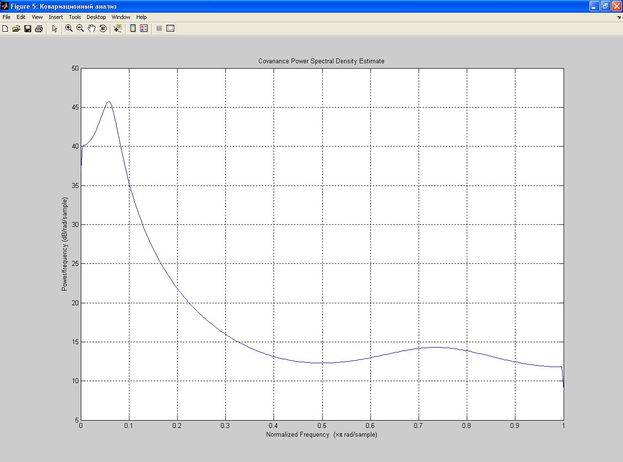Toggle the Pan hand tool
The height and width of the screenshot is (462, 623).
tap(91, 29)
